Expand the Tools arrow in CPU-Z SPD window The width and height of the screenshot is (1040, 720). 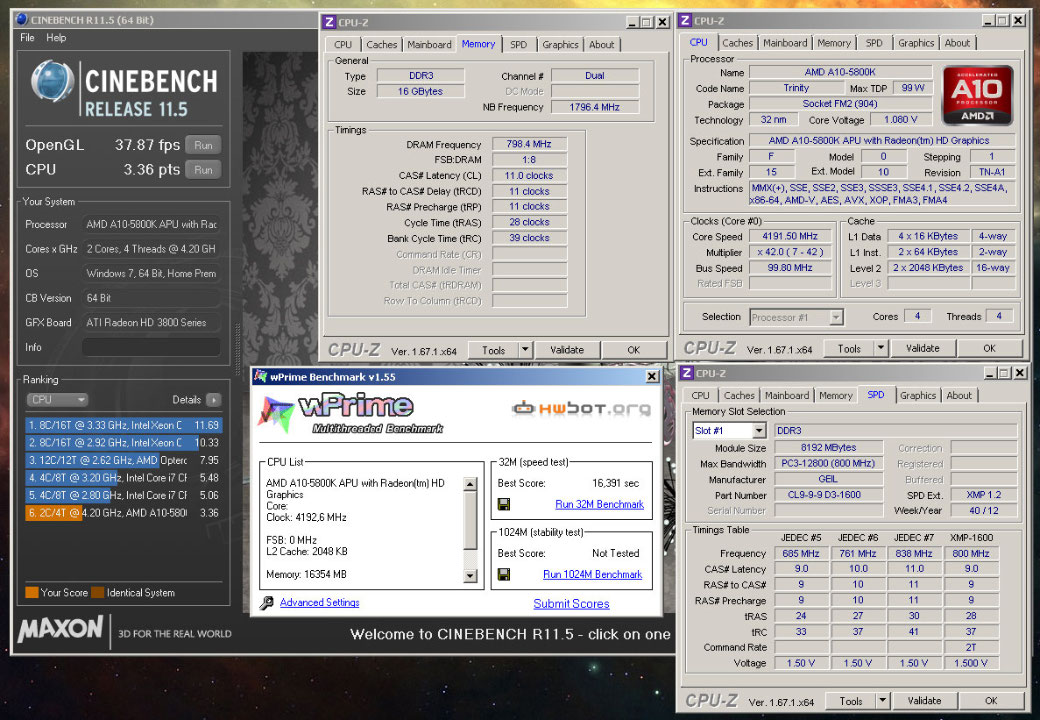883,700
